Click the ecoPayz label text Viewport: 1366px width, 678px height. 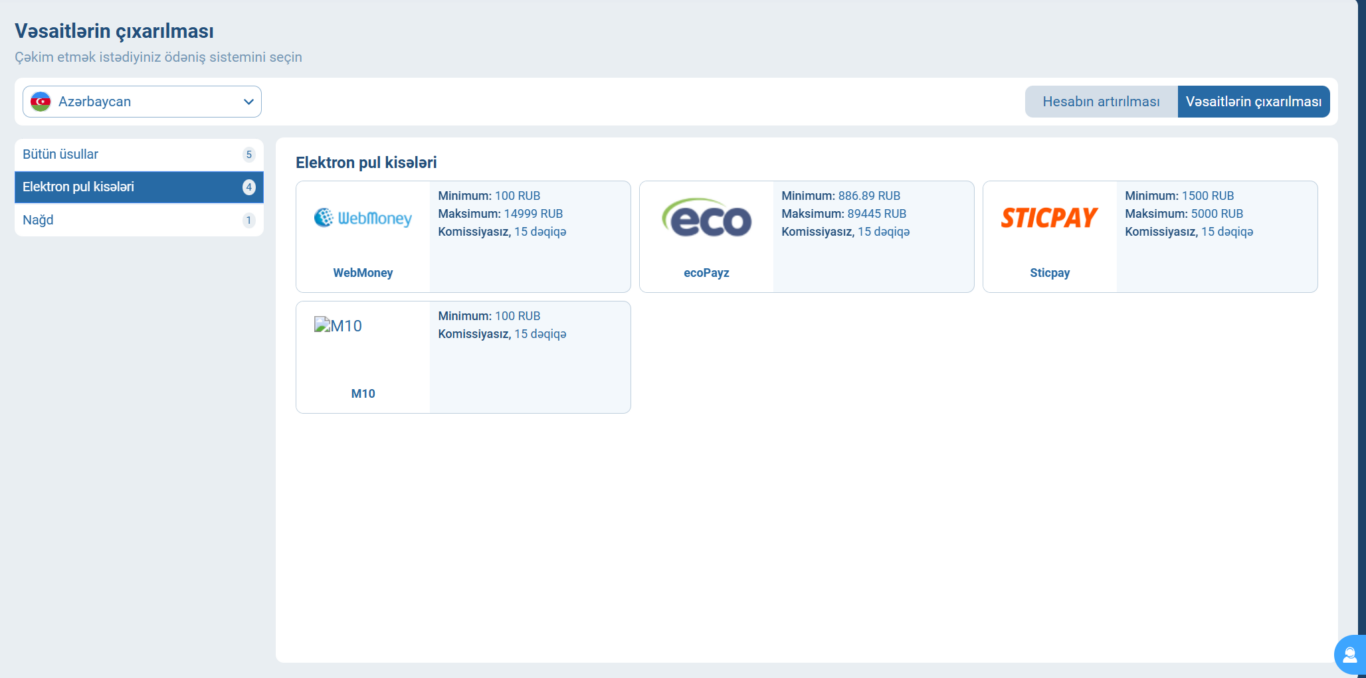(x=706, y=273)
